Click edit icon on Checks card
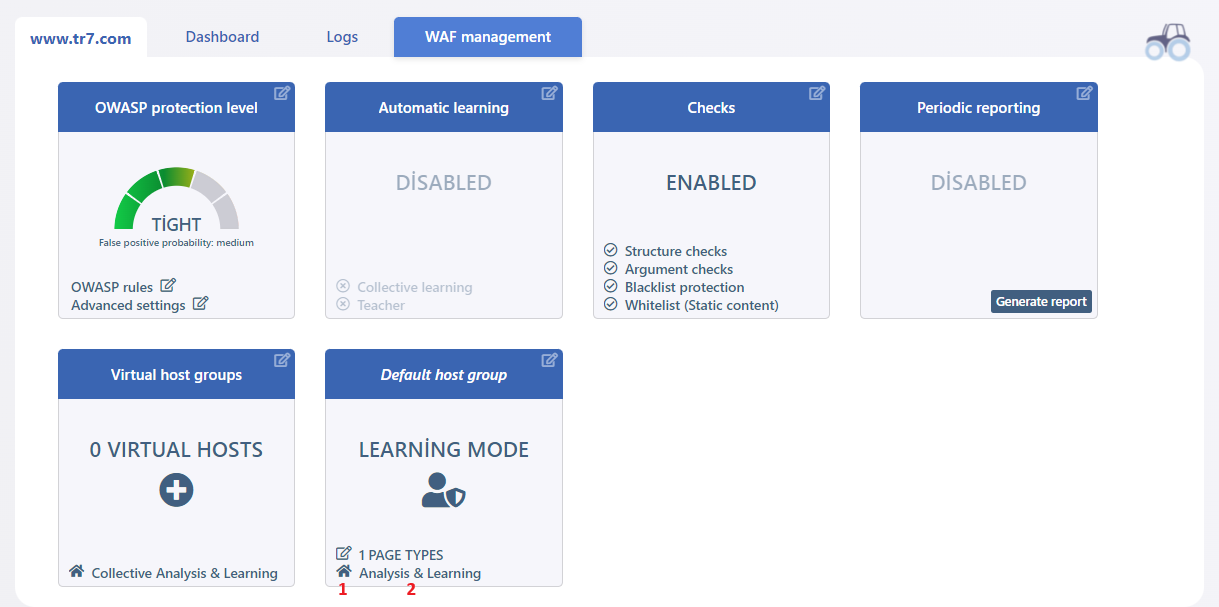The height and width of the screenshot is (607, 1219). coord(817,93)
